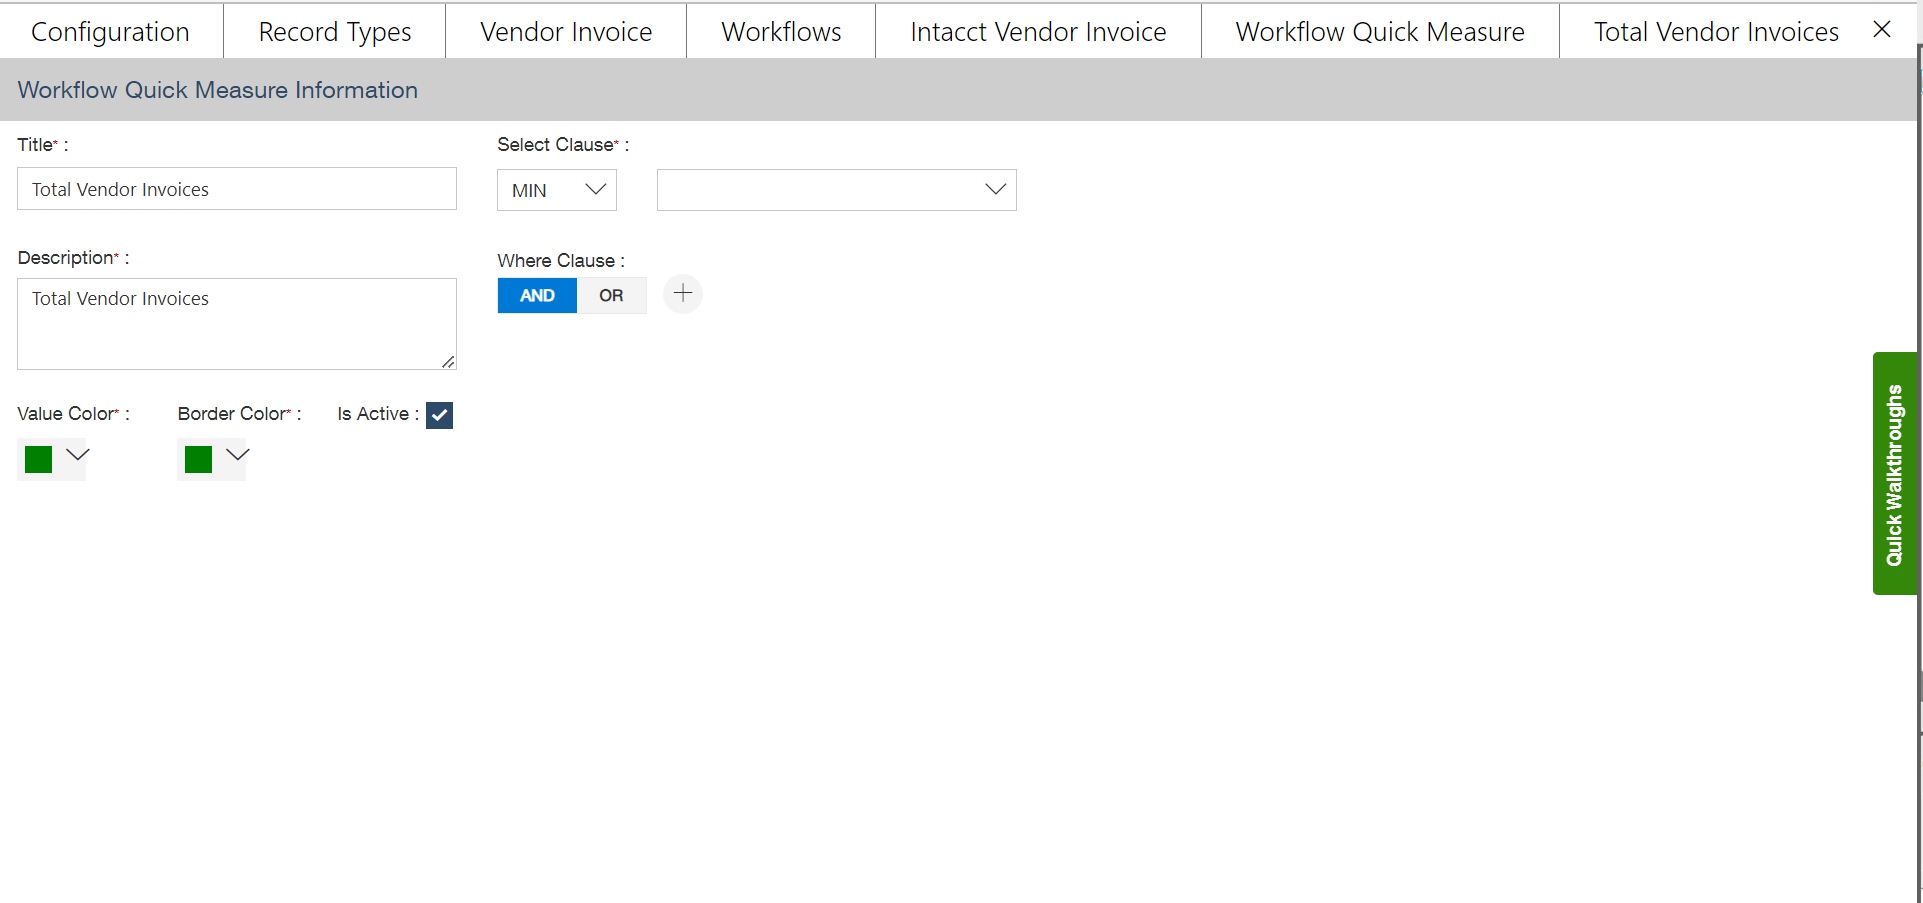Open the Quick Walkthroughs side panel
The width and height of the screenshot is (1923, 903).
tap(1894, 474)
